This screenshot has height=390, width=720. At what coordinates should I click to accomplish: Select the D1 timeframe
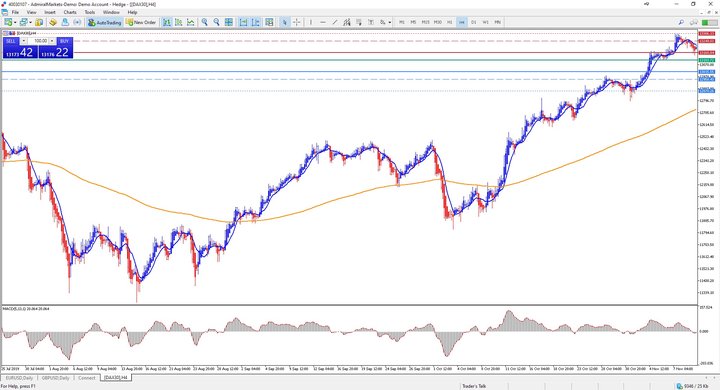(x=473, y=22)
